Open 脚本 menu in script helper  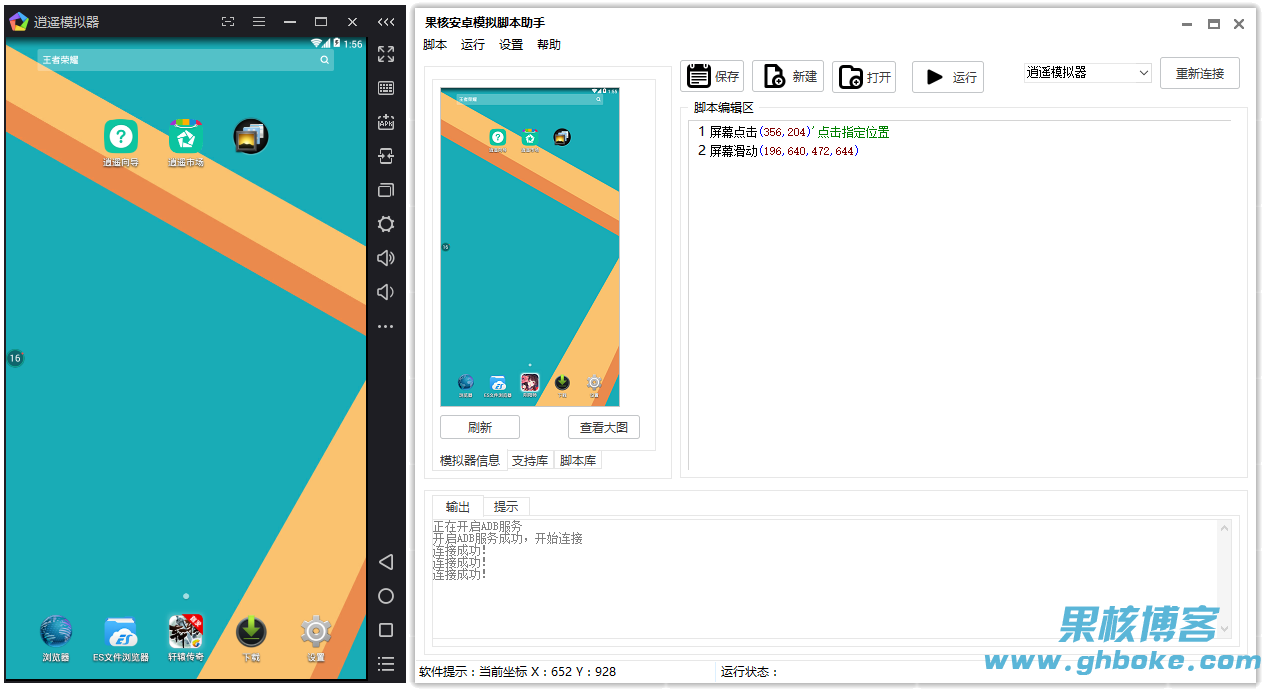tap(435, 45)
